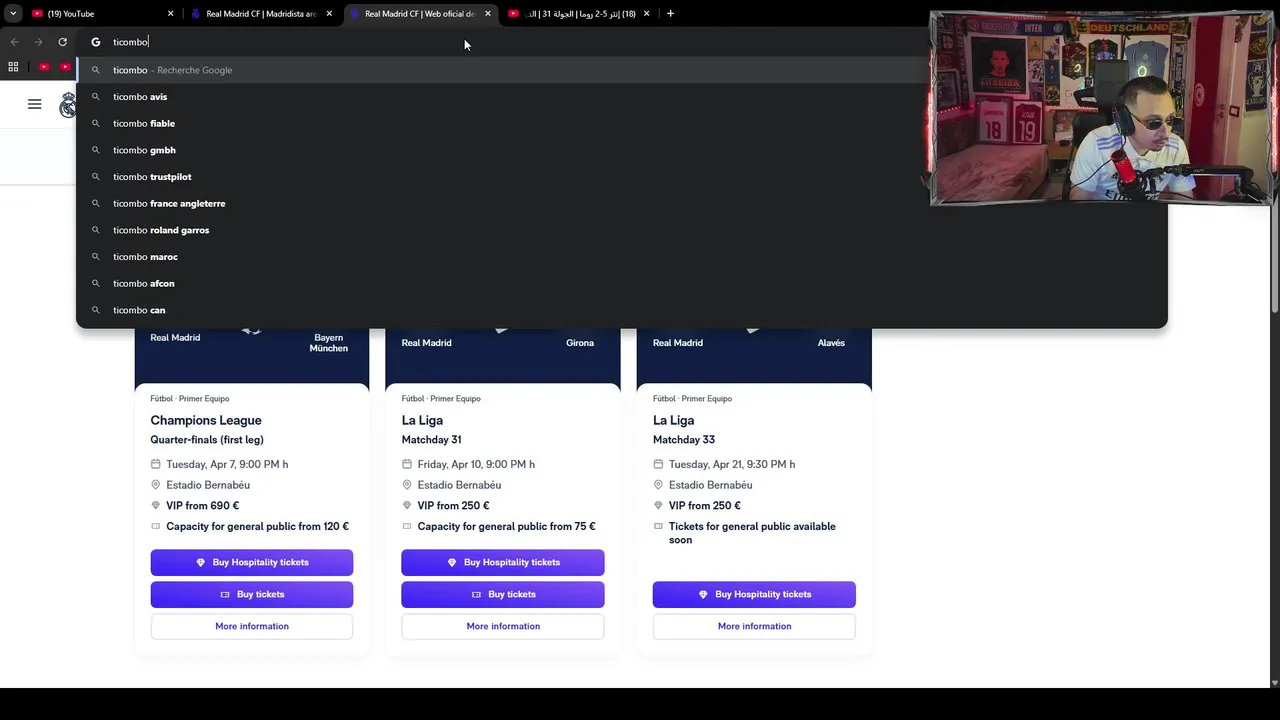
Task: Go forward to next page
Action: point(38,42)
